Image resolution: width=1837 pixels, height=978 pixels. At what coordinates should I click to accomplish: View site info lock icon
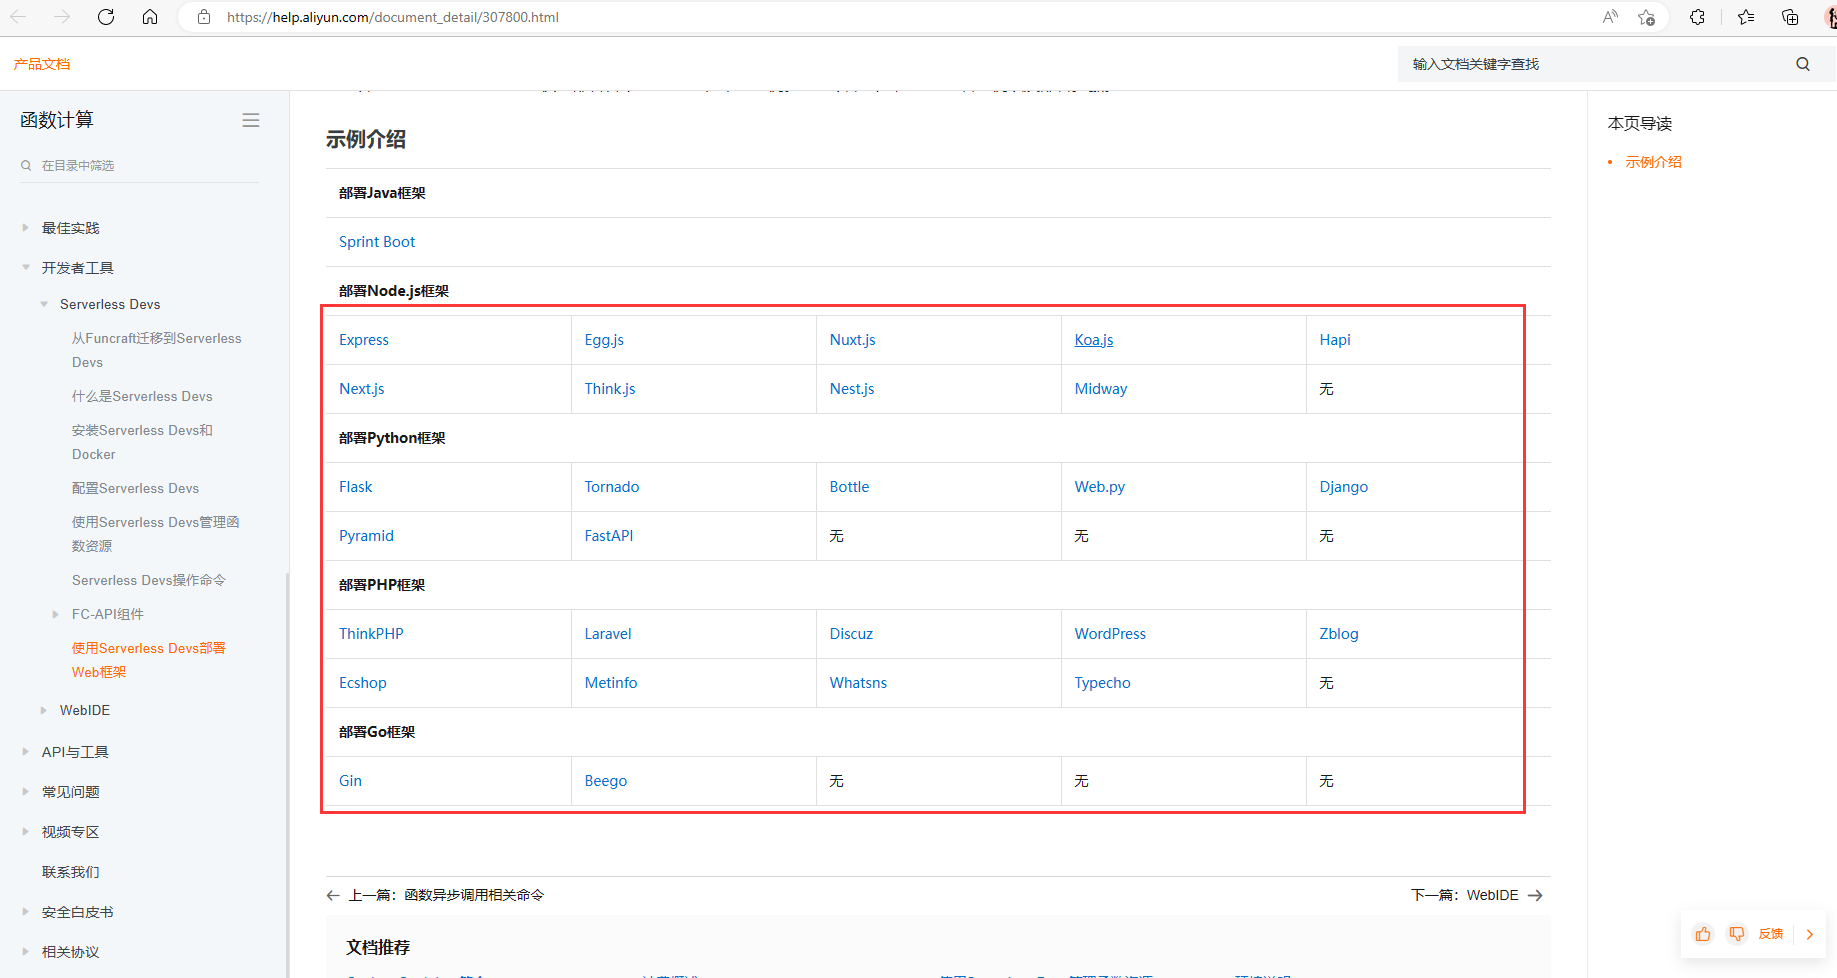pyautogui.click(x=204, y=17)
